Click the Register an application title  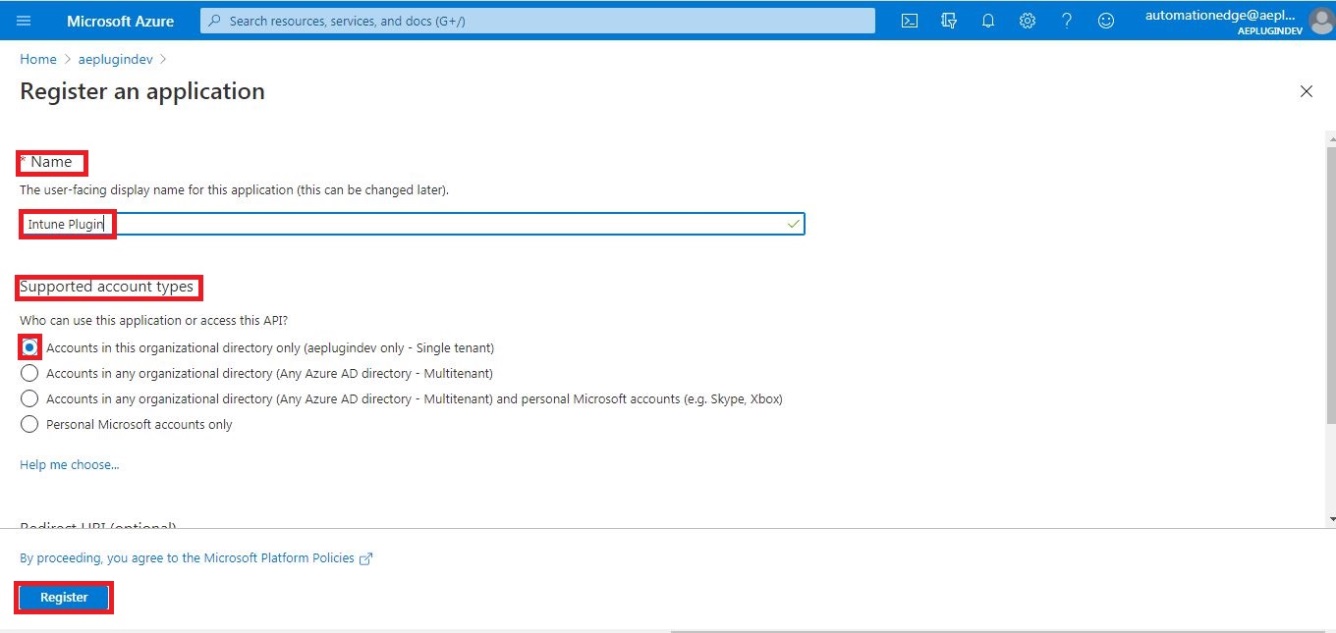(142, 91)
